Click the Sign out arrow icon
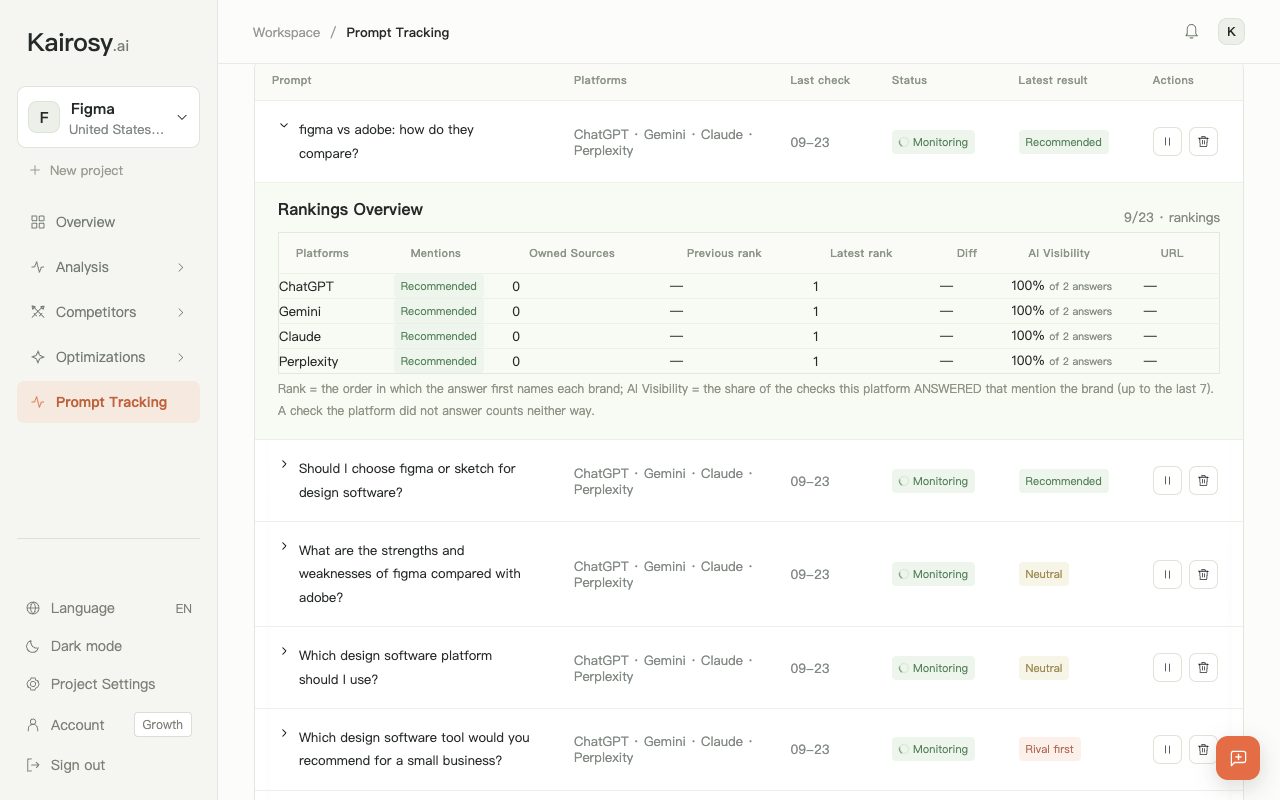 click(x=33, y=765)
